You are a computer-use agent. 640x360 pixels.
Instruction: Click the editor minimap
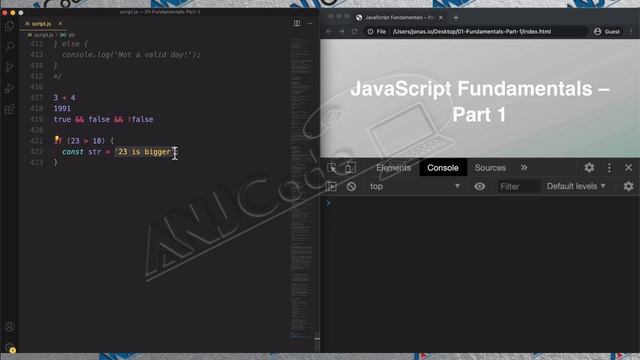tap(302, 188)
